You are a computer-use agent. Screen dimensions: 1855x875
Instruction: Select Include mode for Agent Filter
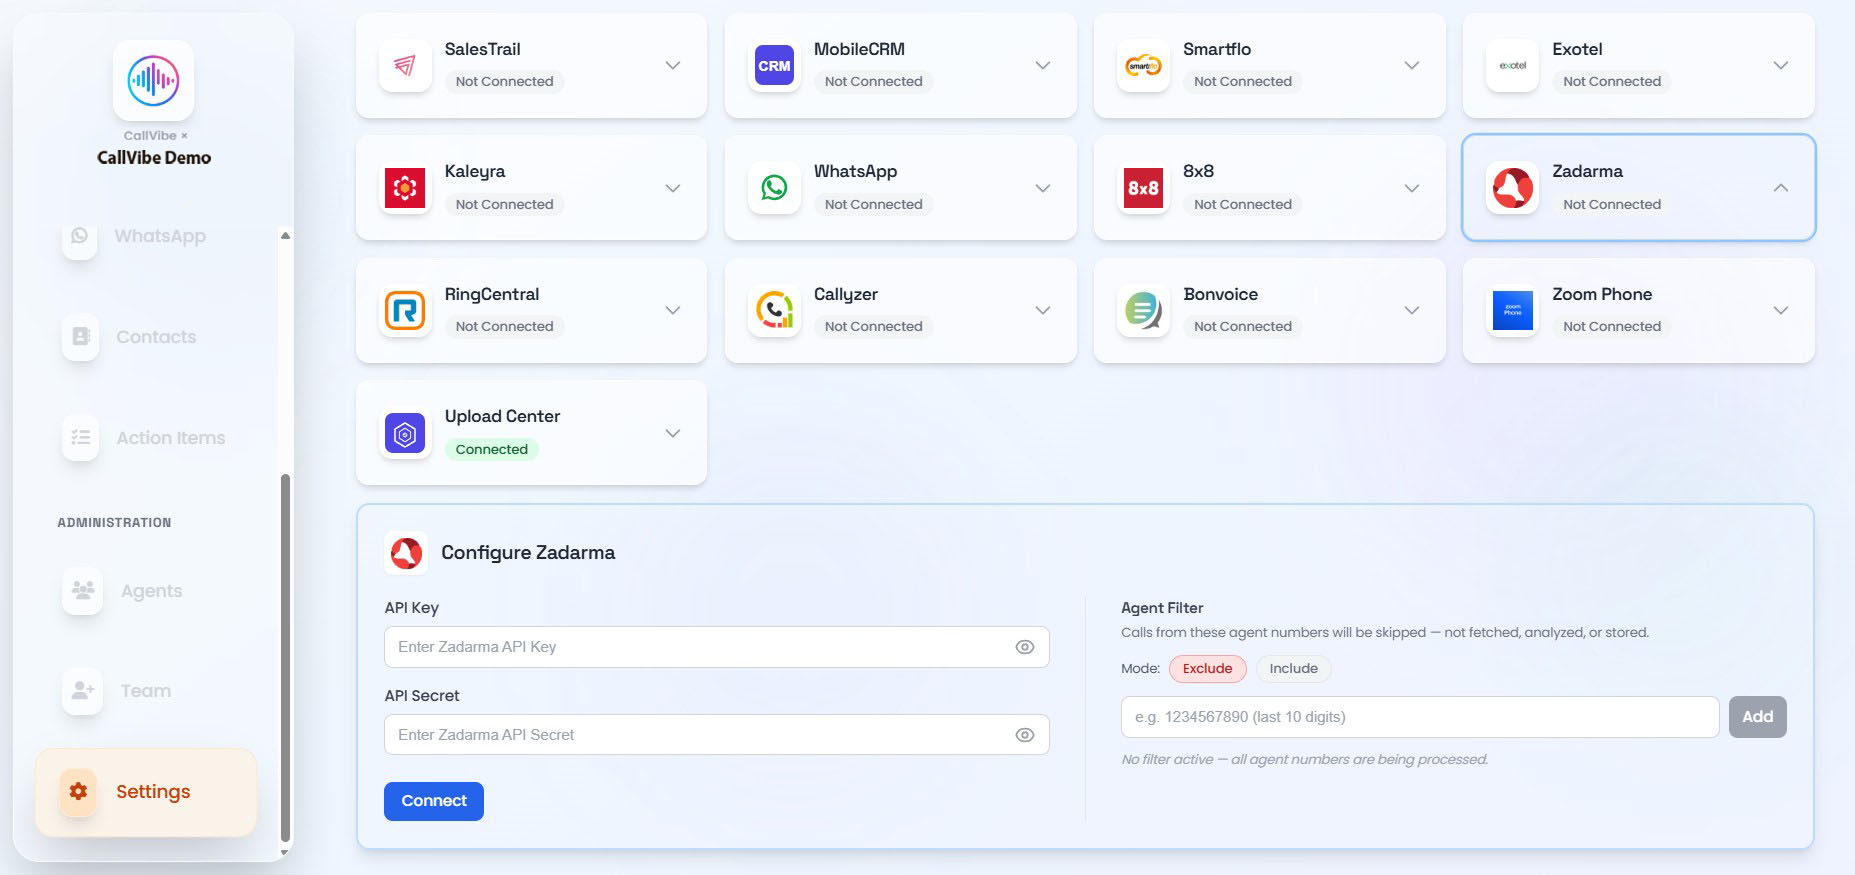pyautogui.click(x=1293, y=669)
